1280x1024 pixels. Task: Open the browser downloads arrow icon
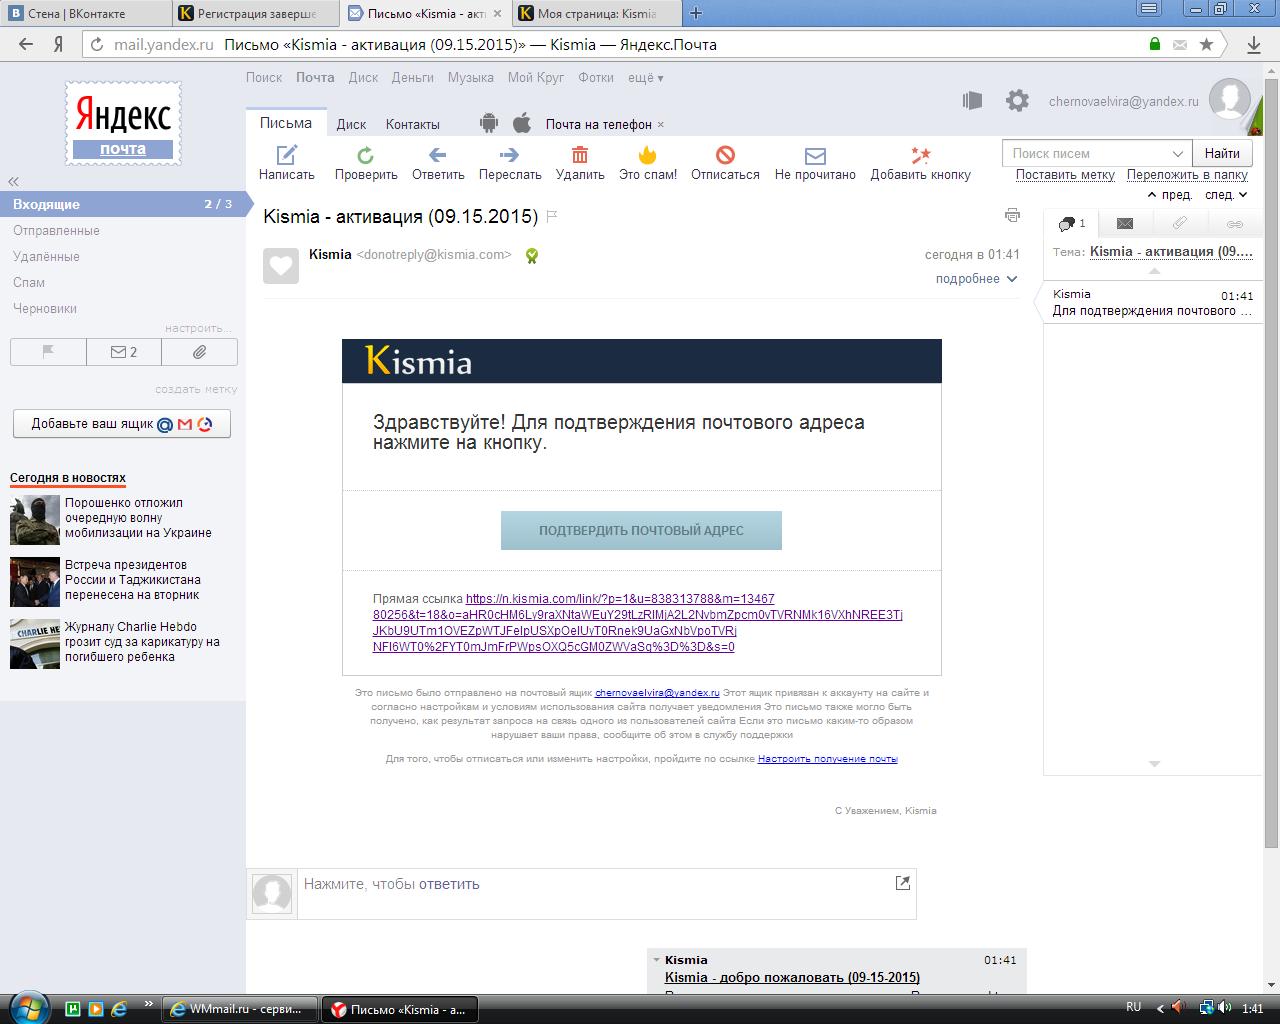pos(1254,44)
